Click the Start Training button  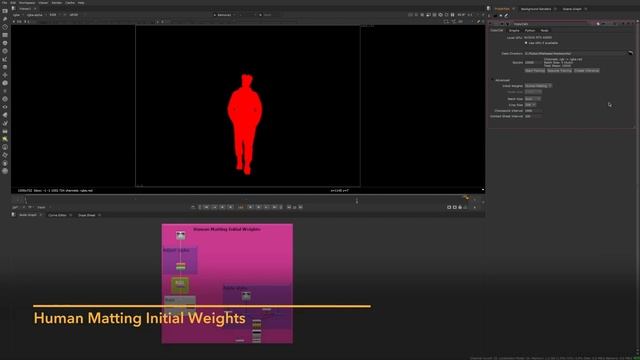click(x=535, y=71)
